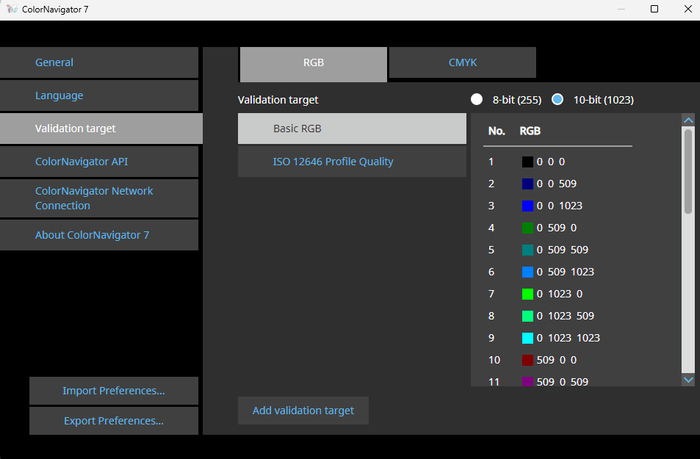Viewport: 700px width, 459px height.
Task: Click the teal swatch in row 5
Action: pyautogui.click(x=527, y=250)
